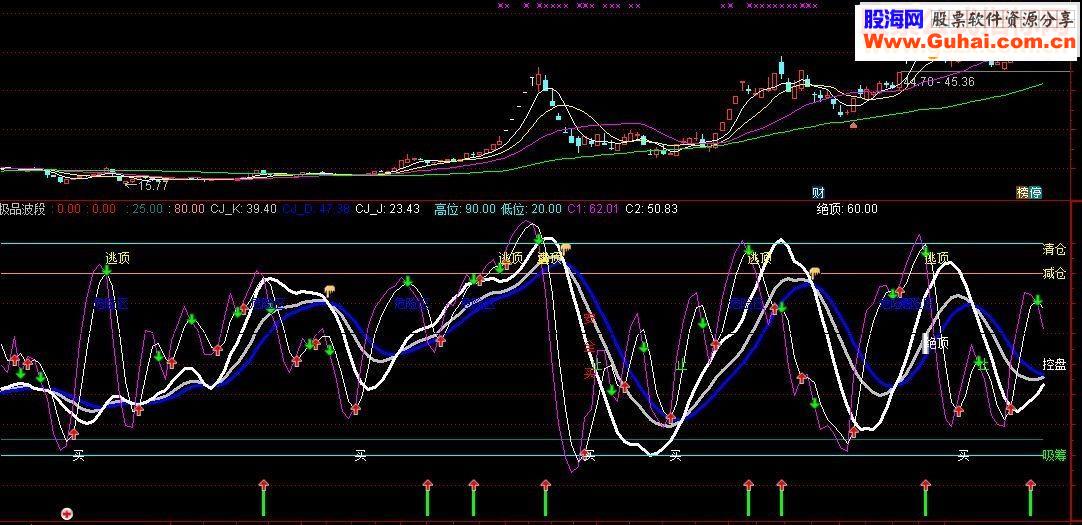Click the 低位: 20.00 value
Screen dimensions: 1082x525
(x=531, y=209)
